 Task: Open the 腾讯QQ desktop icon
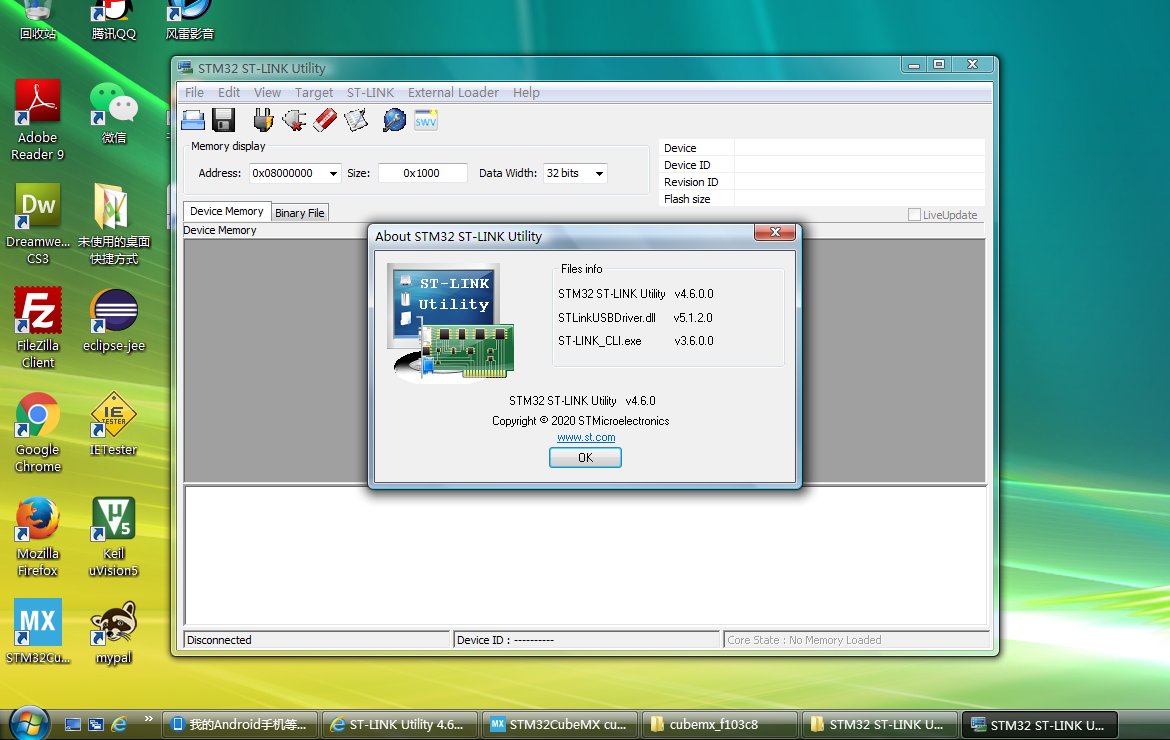click(x=113, y=21)
